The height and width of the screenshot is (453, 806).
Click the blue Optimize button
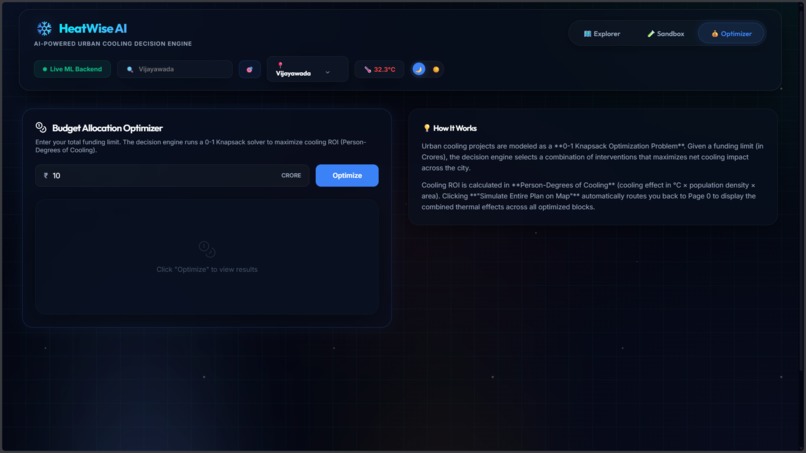[347, 175]
